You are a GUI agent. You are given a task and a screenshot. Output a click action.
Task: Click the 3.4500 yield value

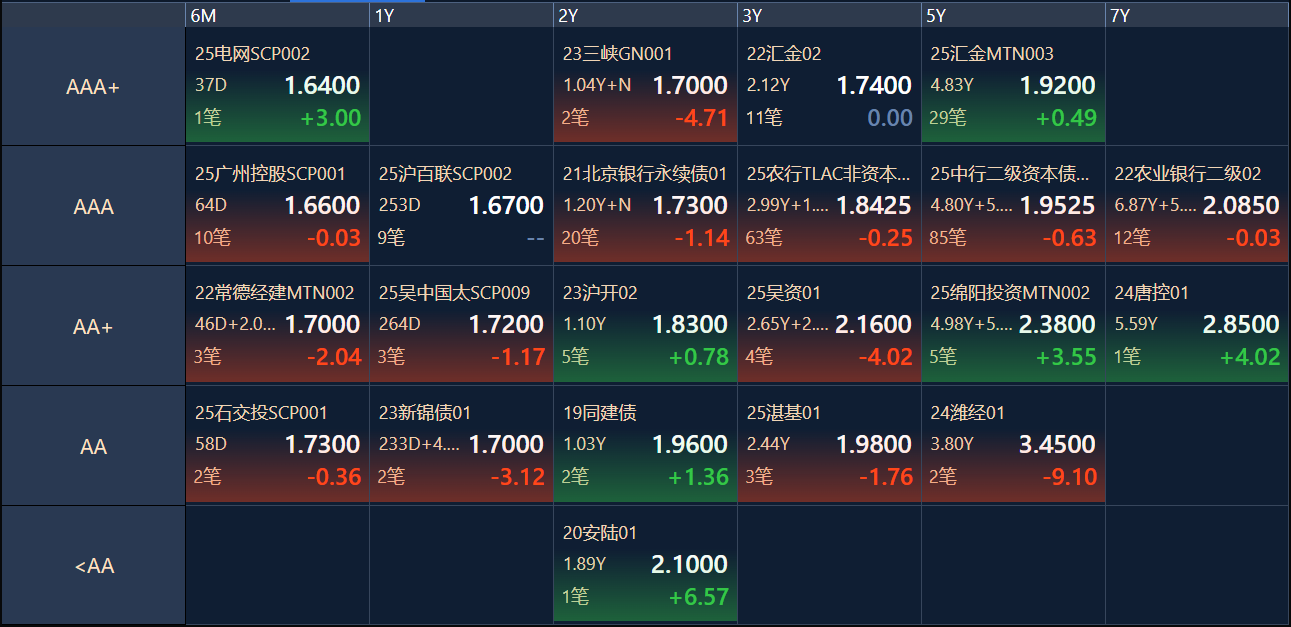(x=1058, y=445)
